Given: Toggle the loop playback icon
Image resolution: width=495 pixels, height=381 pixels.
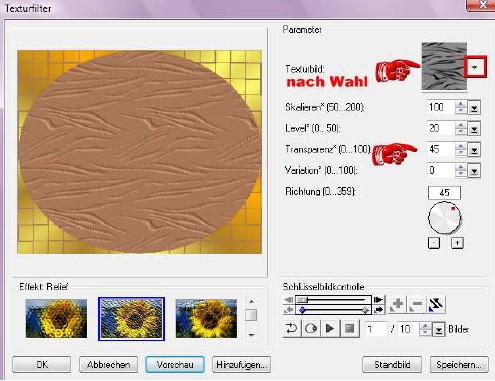Looking at the screenshot, I should click(292, 329).
